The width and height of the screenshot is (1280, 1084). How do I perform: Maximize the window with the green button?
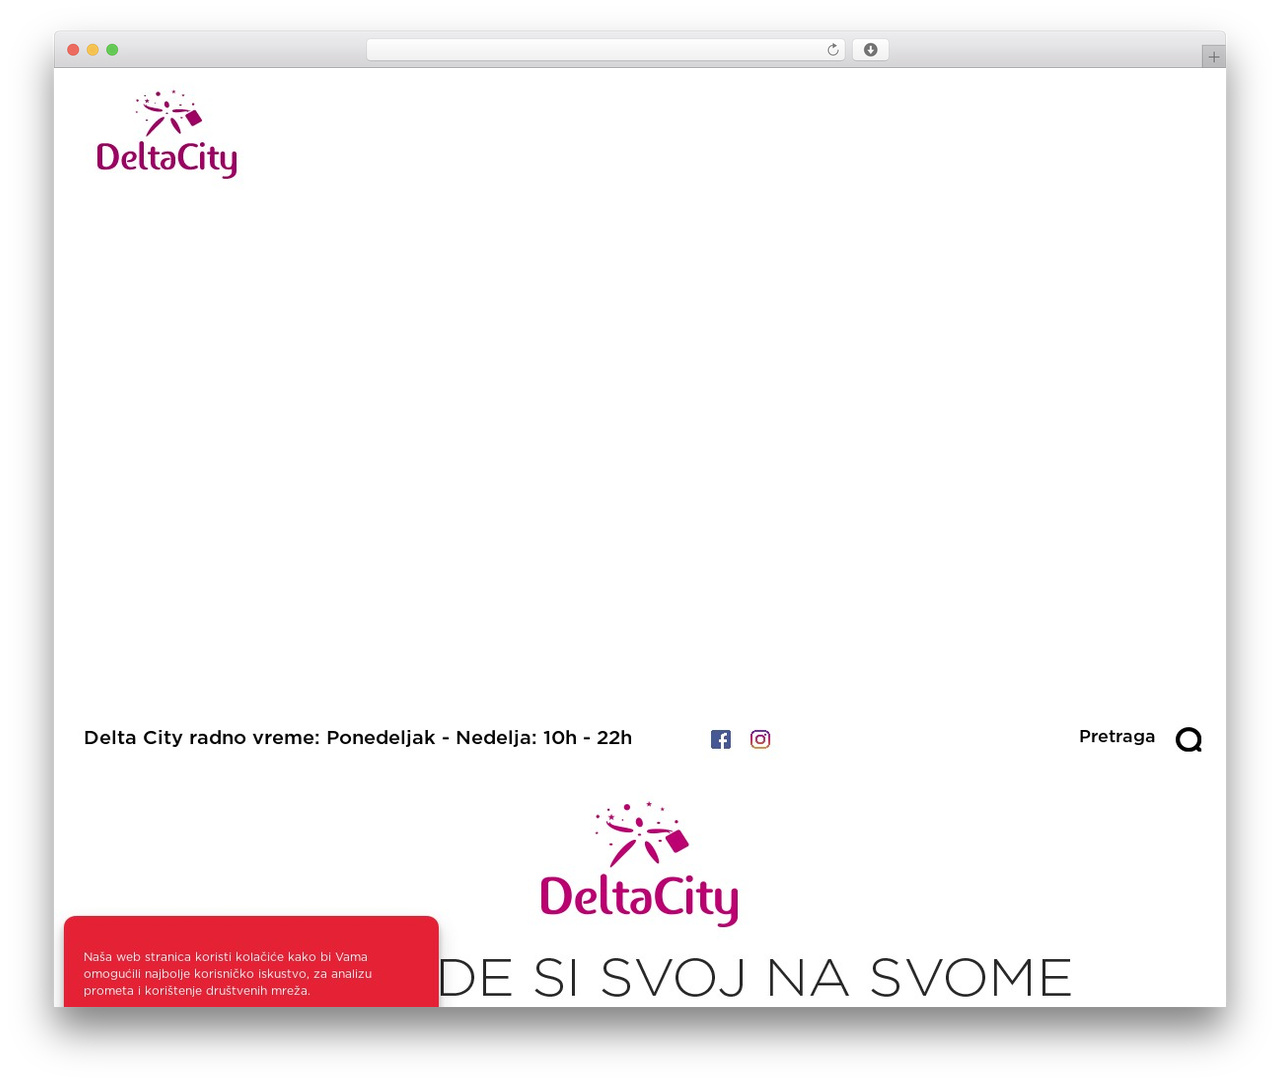112,50
